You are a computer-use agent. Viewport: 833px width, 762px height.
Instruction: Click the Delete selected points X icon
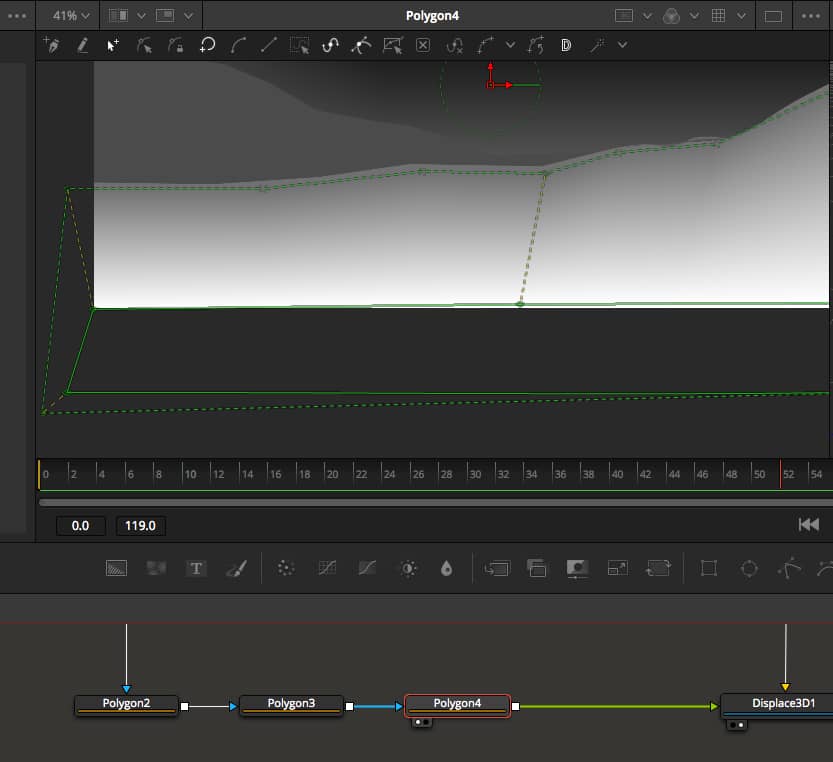click(423, 45)
